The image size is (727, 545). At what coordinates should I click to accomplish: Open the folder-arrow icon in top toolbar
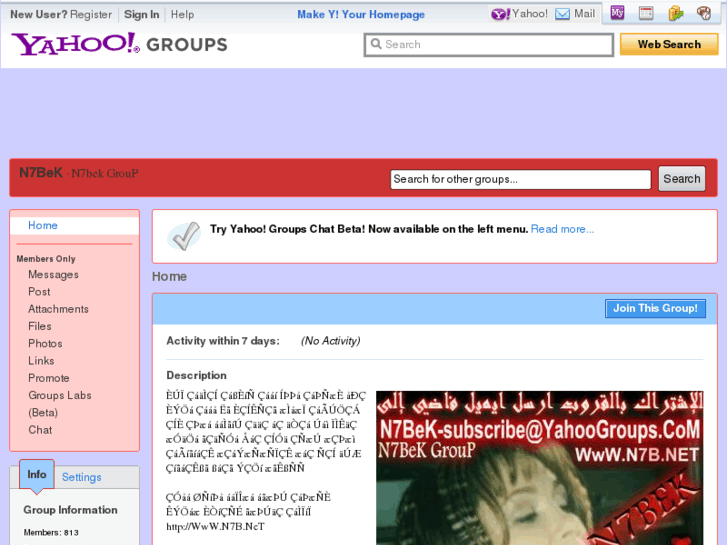676,13
